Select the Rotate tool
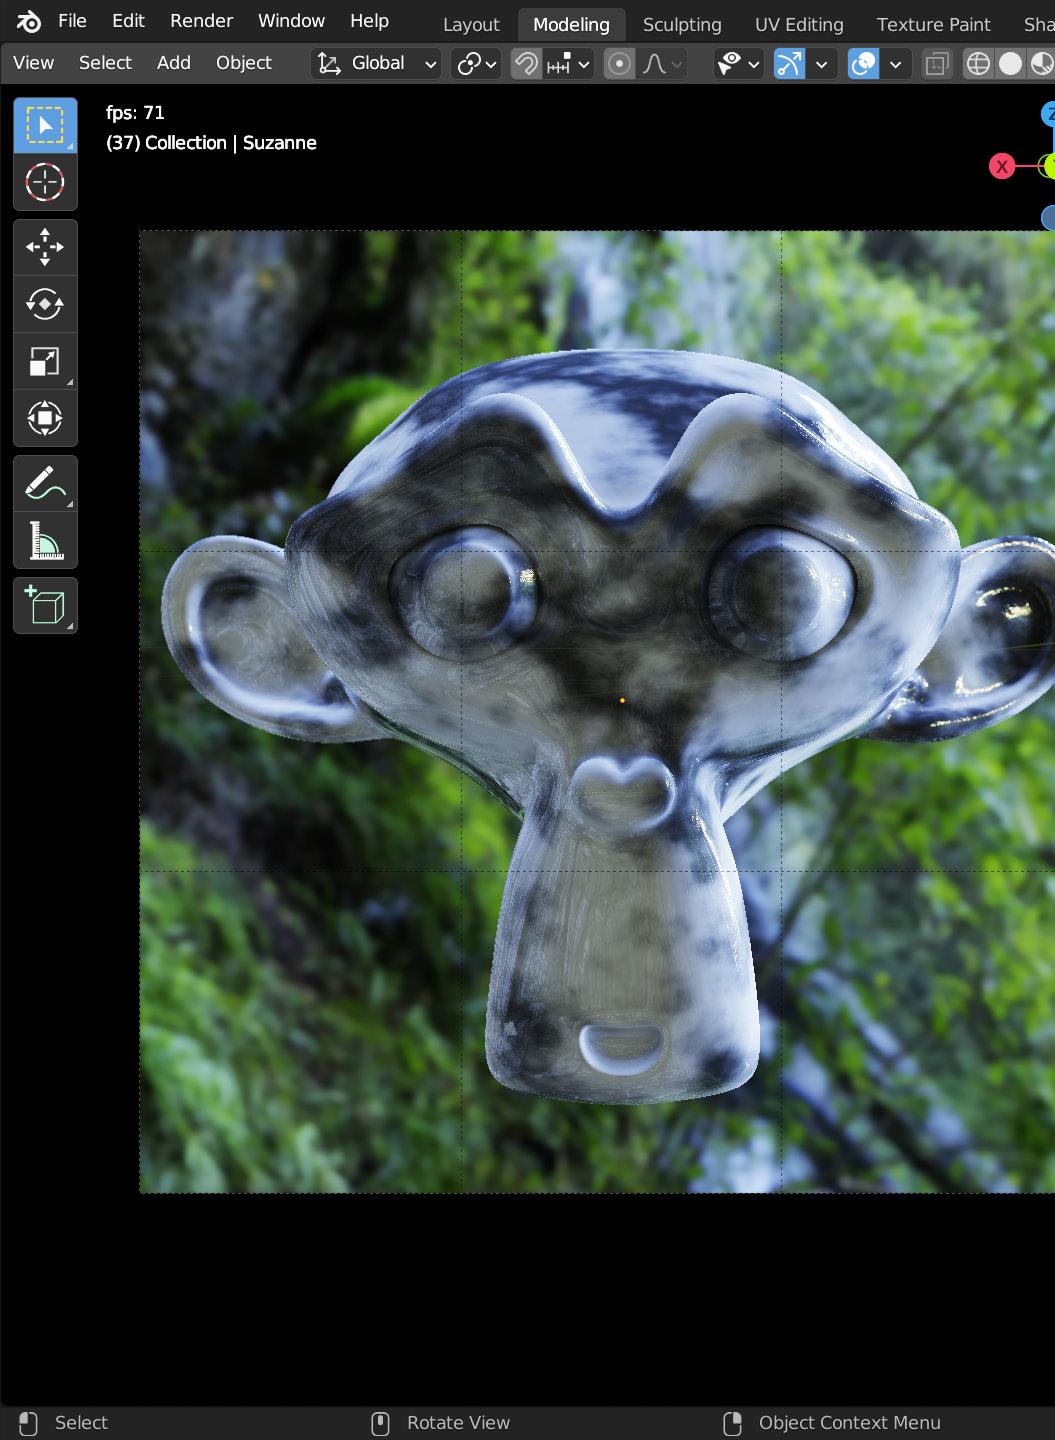Viewport: 1055px width, 1440px height. (45, 304)
